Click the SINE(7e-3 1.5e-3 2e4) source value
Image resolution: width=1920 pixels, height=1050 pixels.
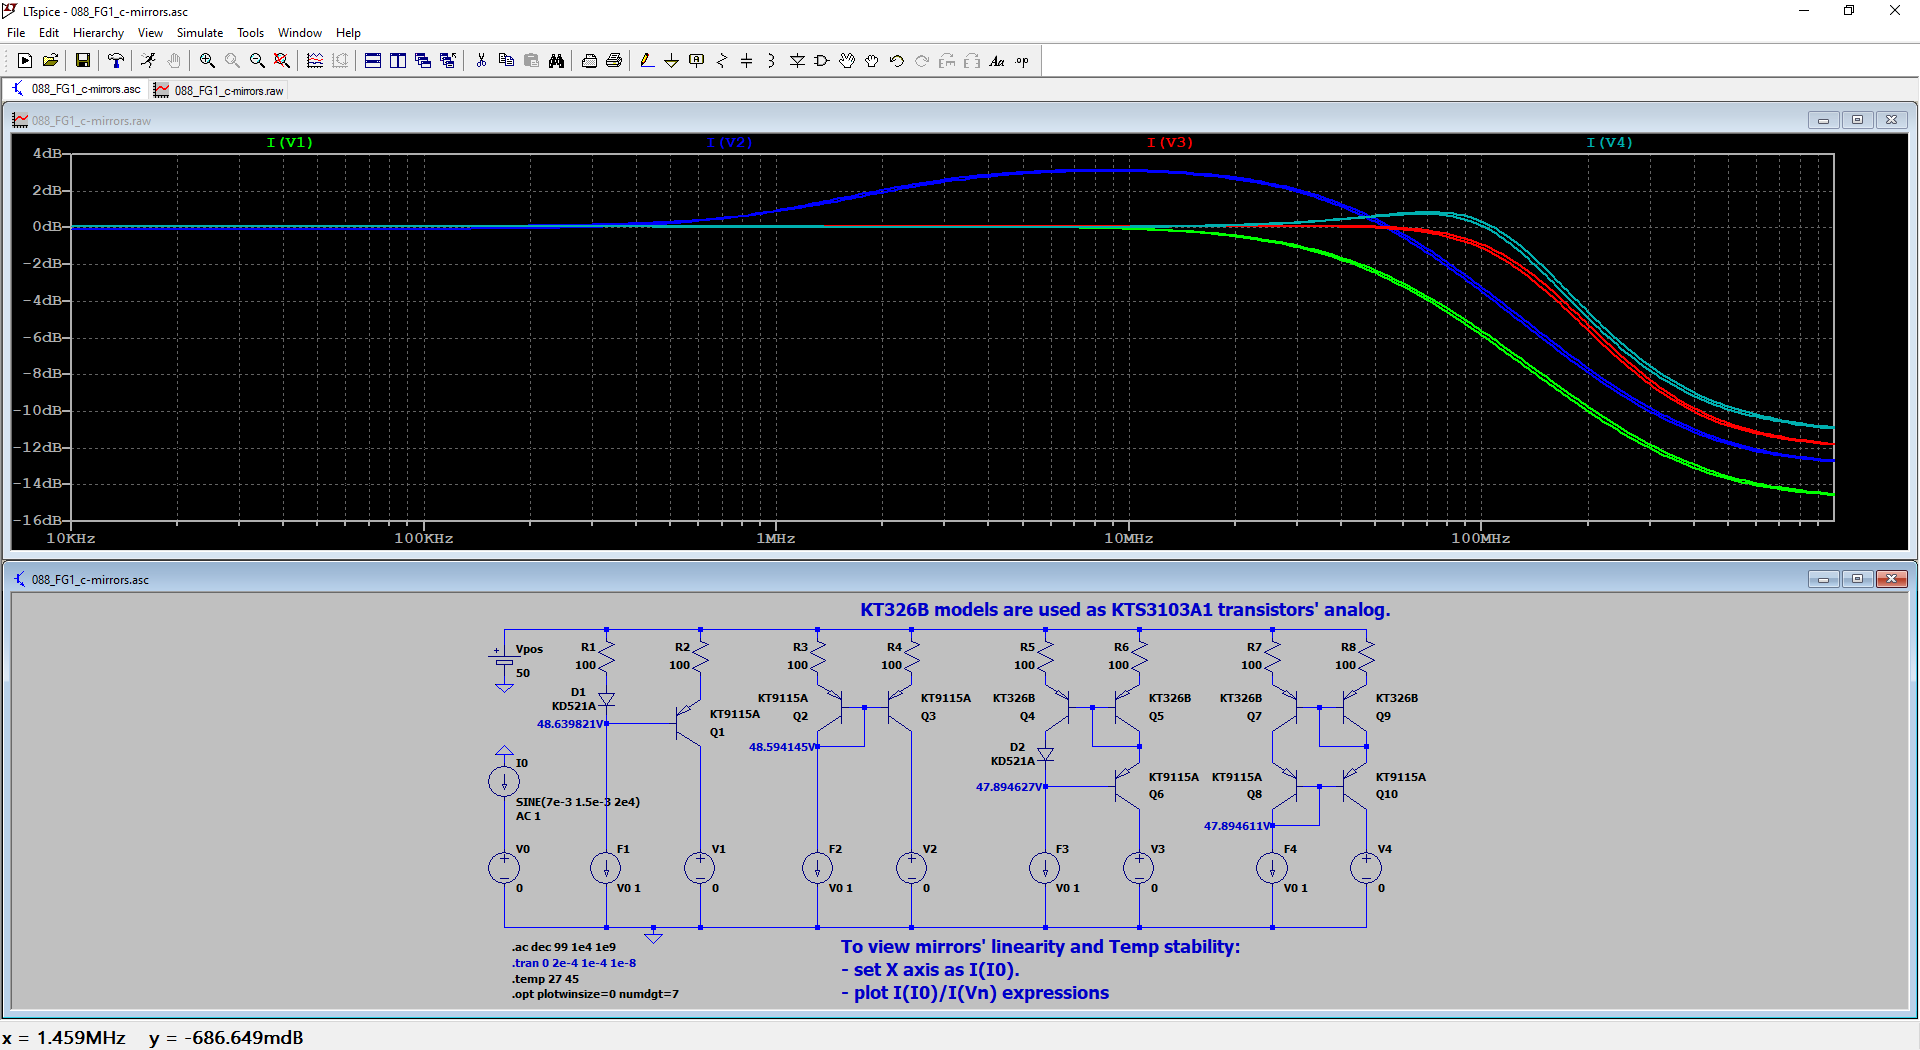pos(578,802)
